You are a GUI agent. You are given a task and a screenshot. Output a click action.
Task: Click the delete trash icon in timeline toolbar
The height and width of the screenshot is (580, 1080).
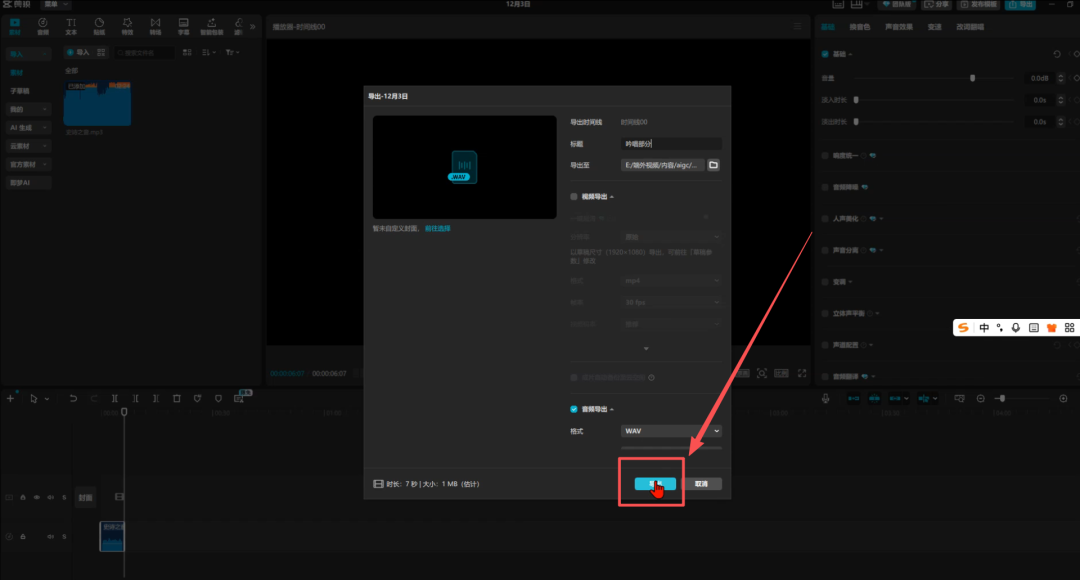(x=177, y=398)
